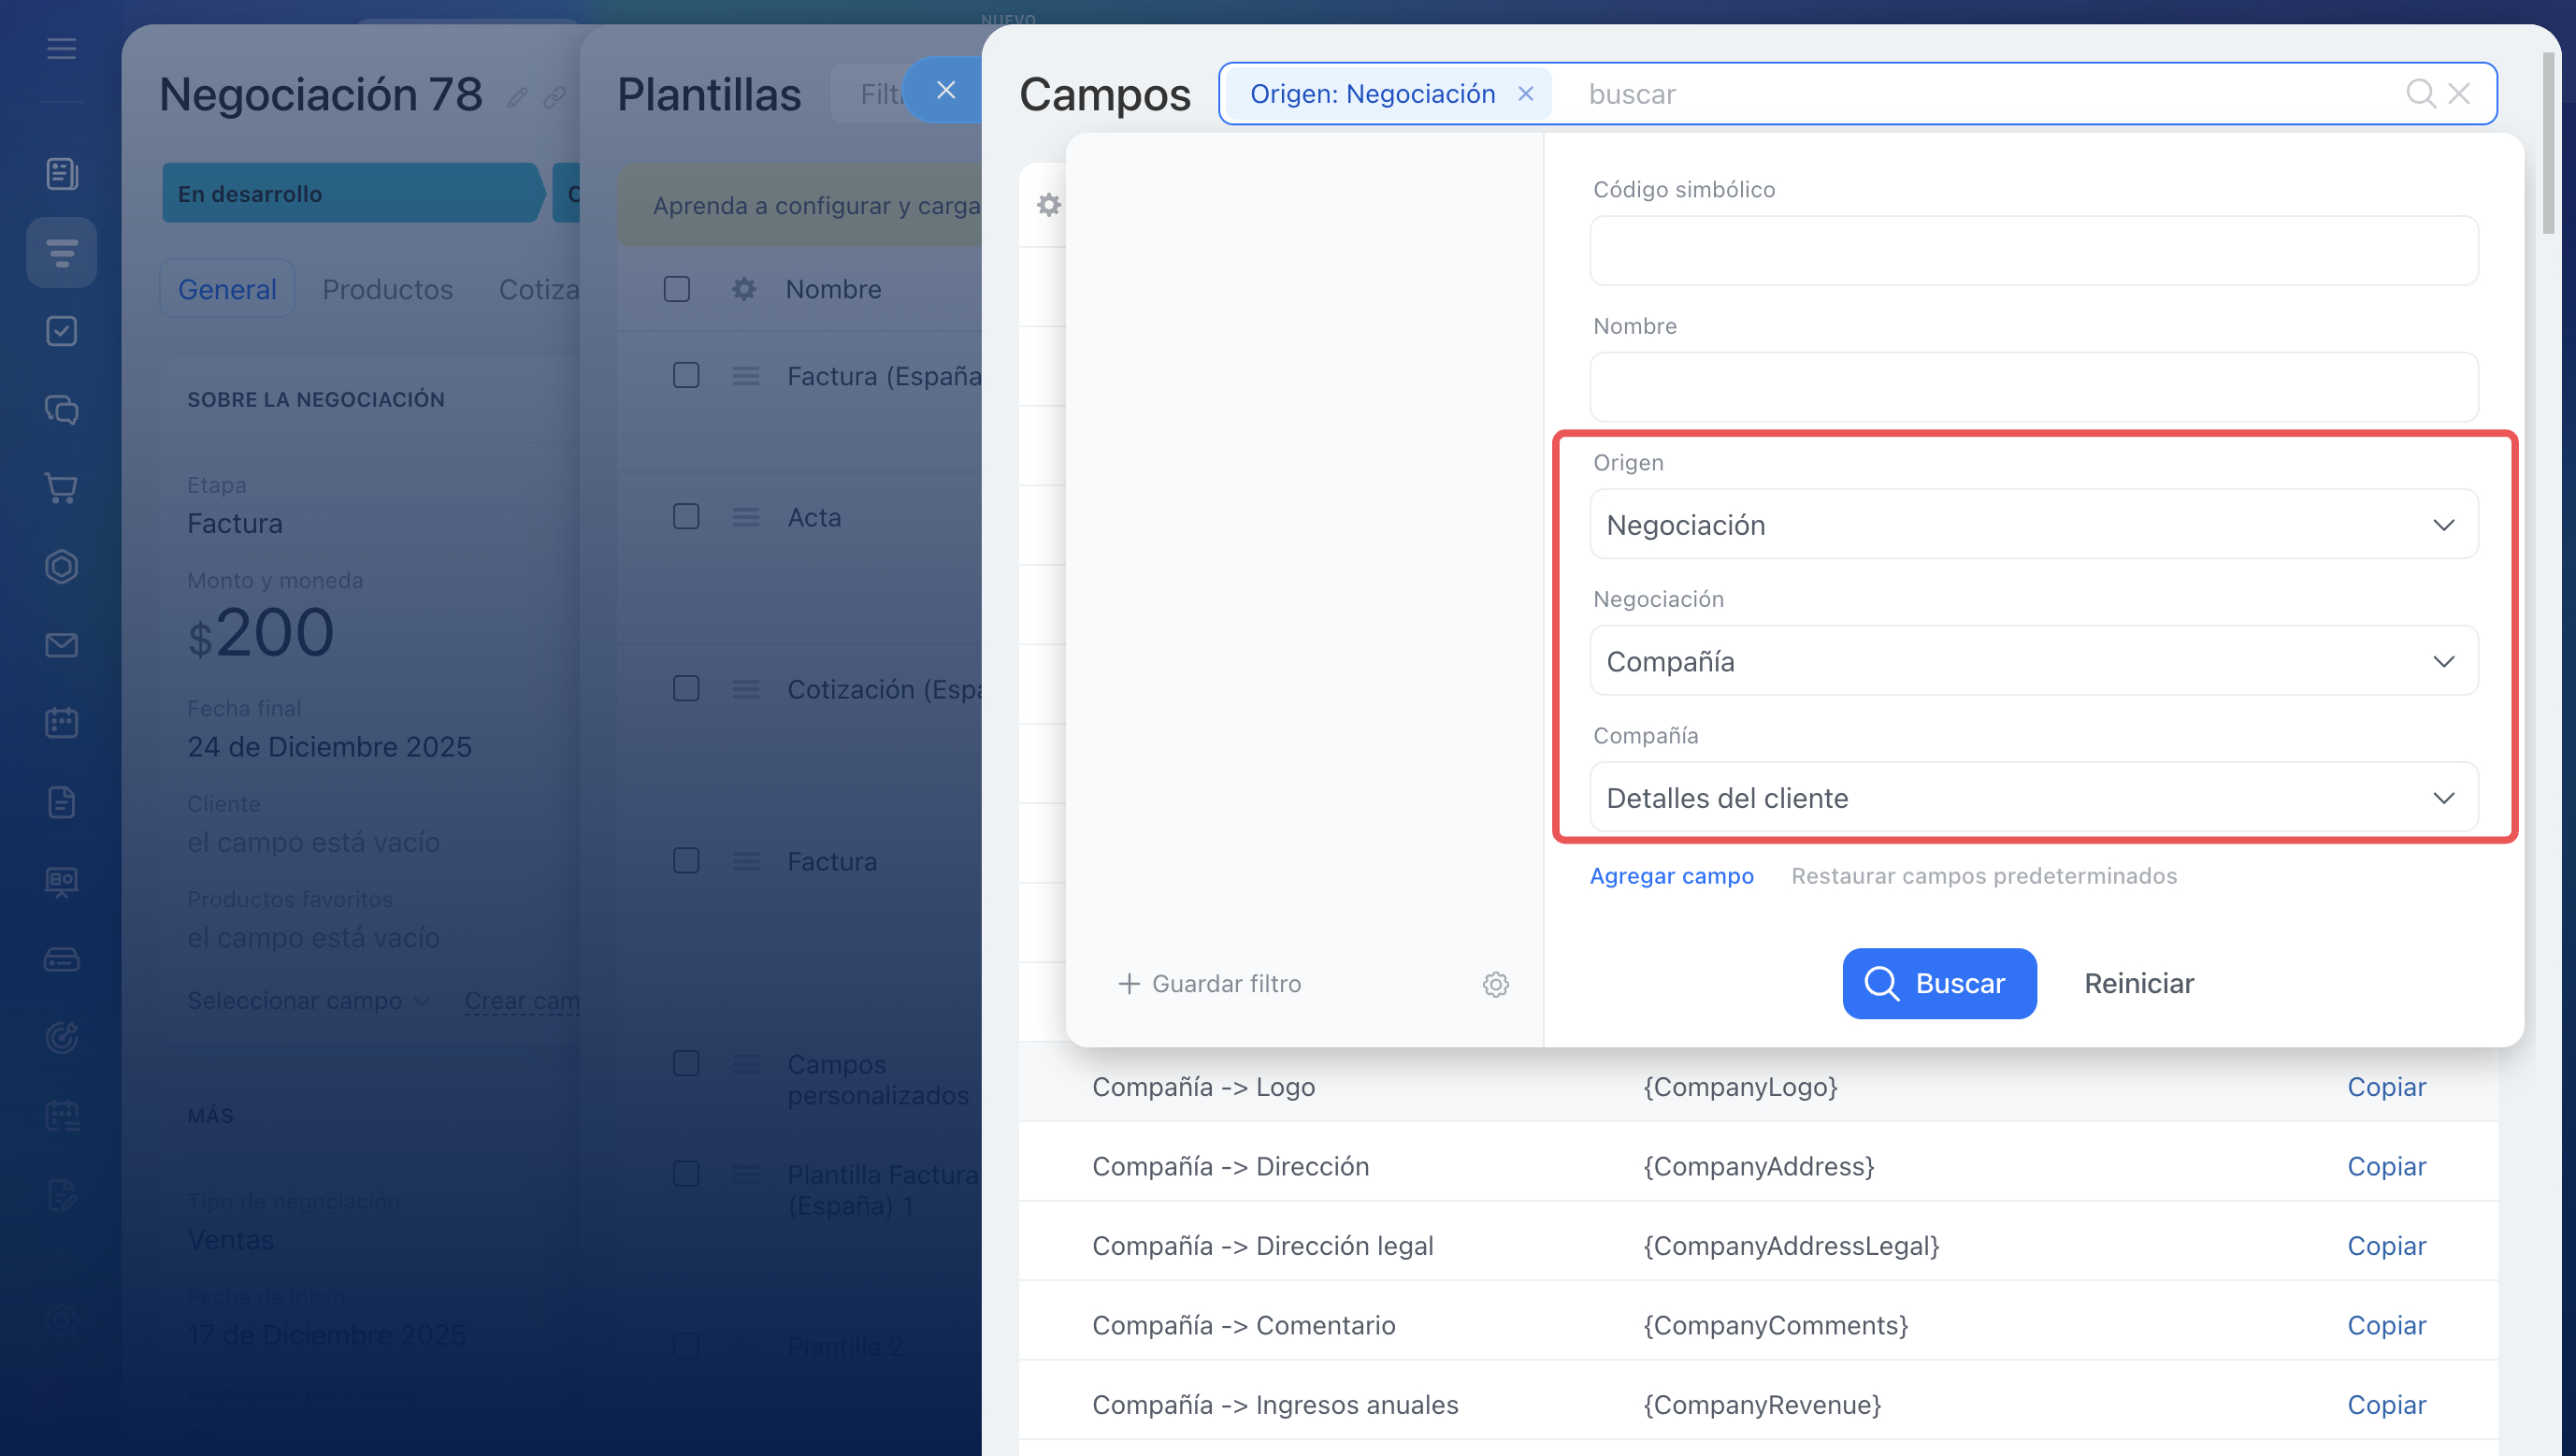Close the Campos slider panel
The width and height of the screenshot is (2576, 1456).
click(945, 90)
